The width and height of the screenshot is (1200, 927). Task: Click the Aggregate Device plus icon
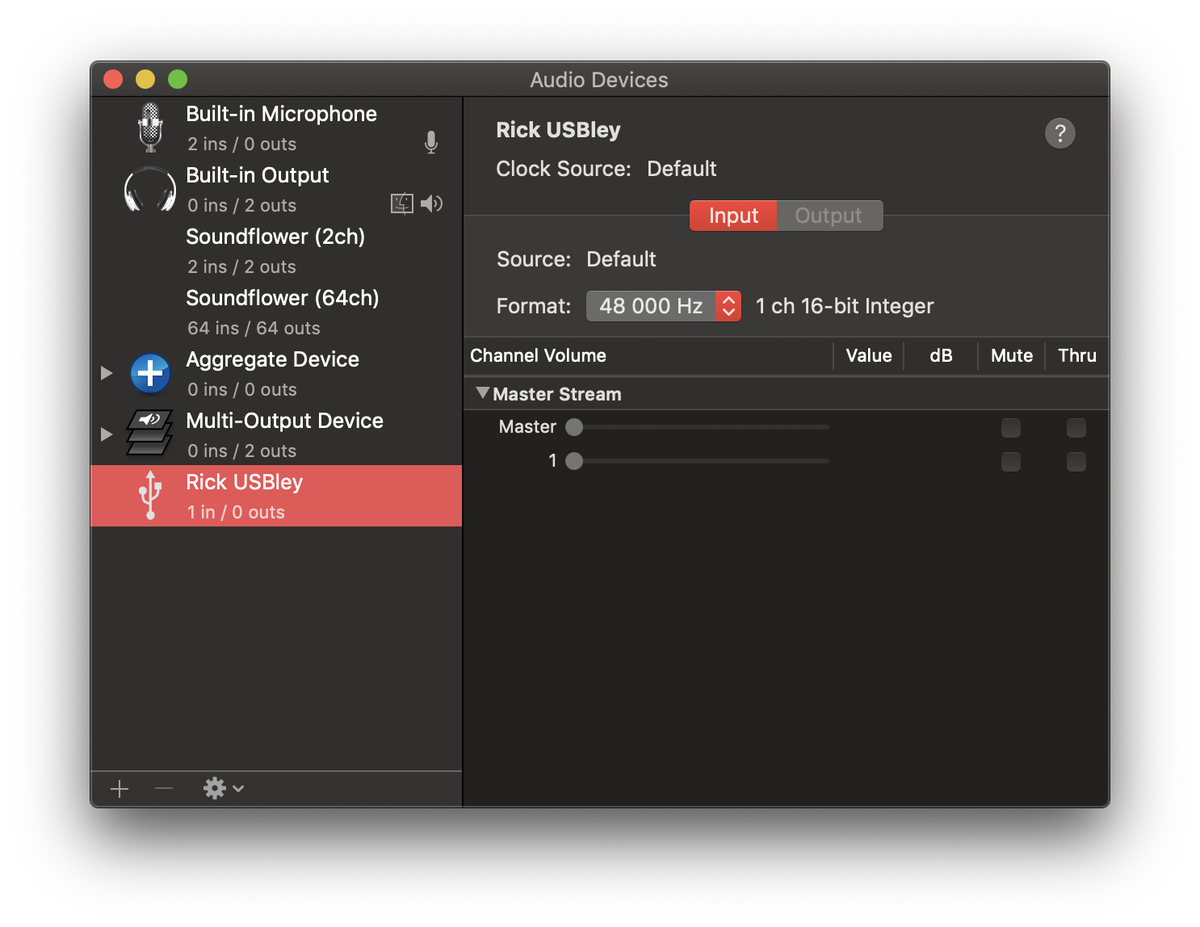click(x=150, y=373)
